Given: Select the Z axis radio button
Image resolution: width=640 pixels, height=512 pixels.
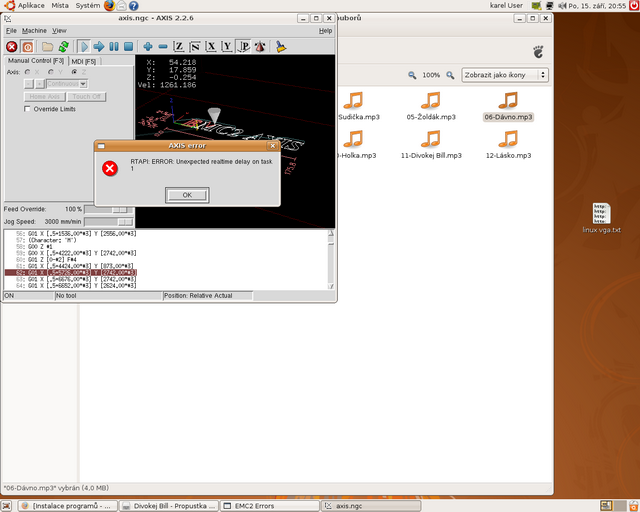Looking at the screenshot, I should 73,72.
